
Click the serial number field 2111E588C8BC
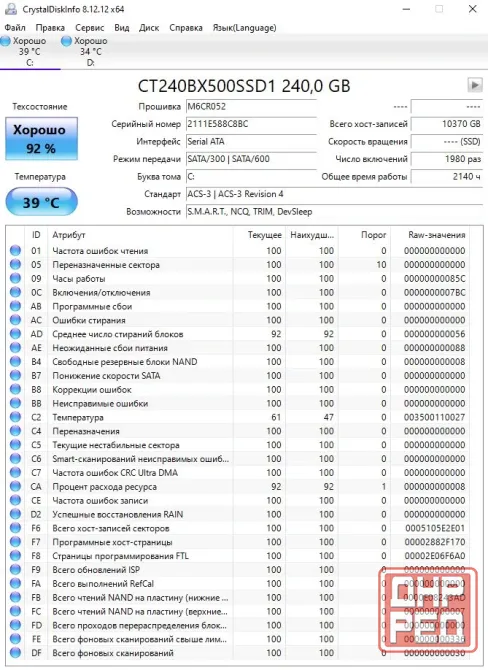(251, 124)
